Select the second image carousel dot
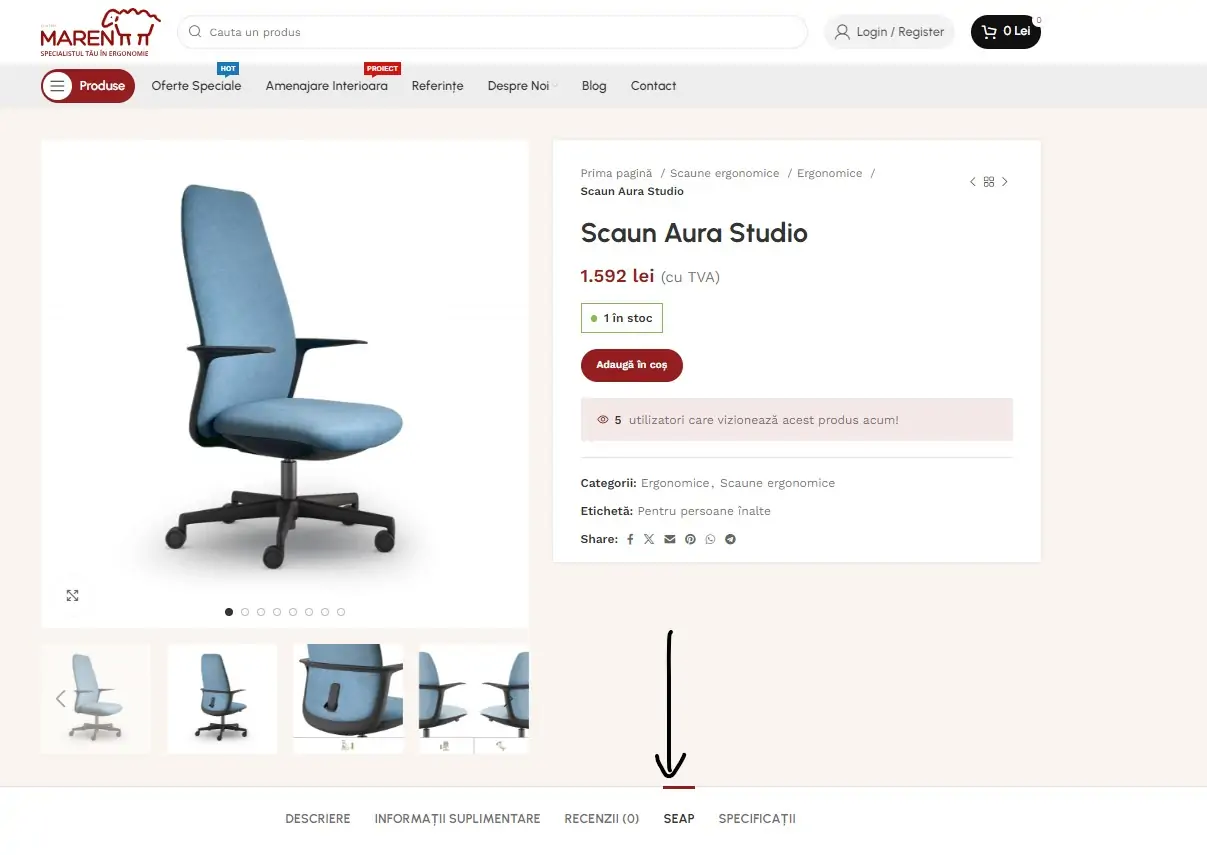 pos(245,612)
